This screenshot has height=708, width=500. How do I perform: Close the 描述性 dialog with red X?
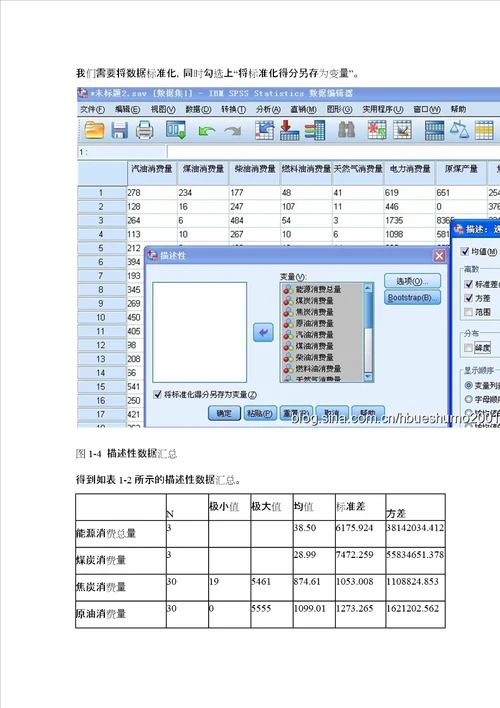(439, 256)
